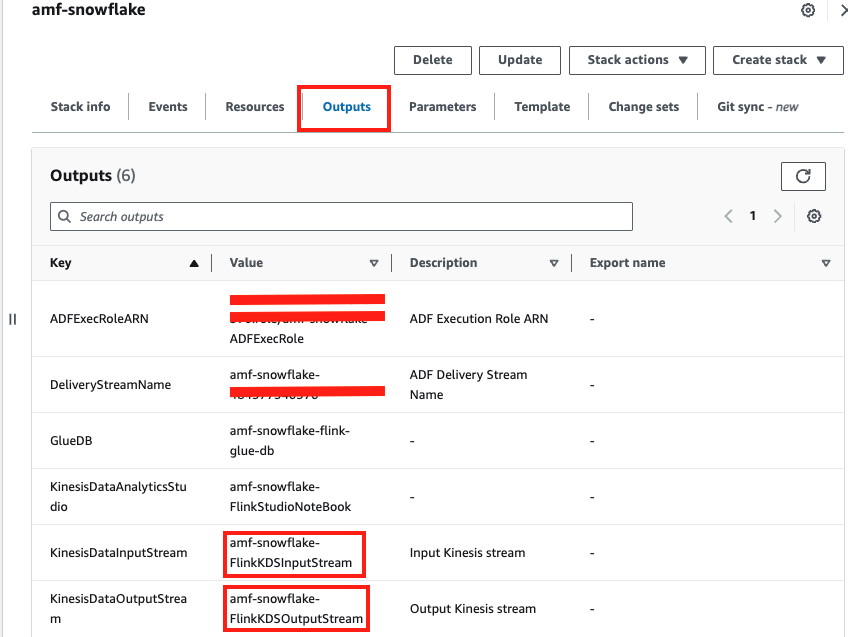This screenshot has width=848, height=637.
Task: Click the Search outputs field
Action: click(341, 217)
